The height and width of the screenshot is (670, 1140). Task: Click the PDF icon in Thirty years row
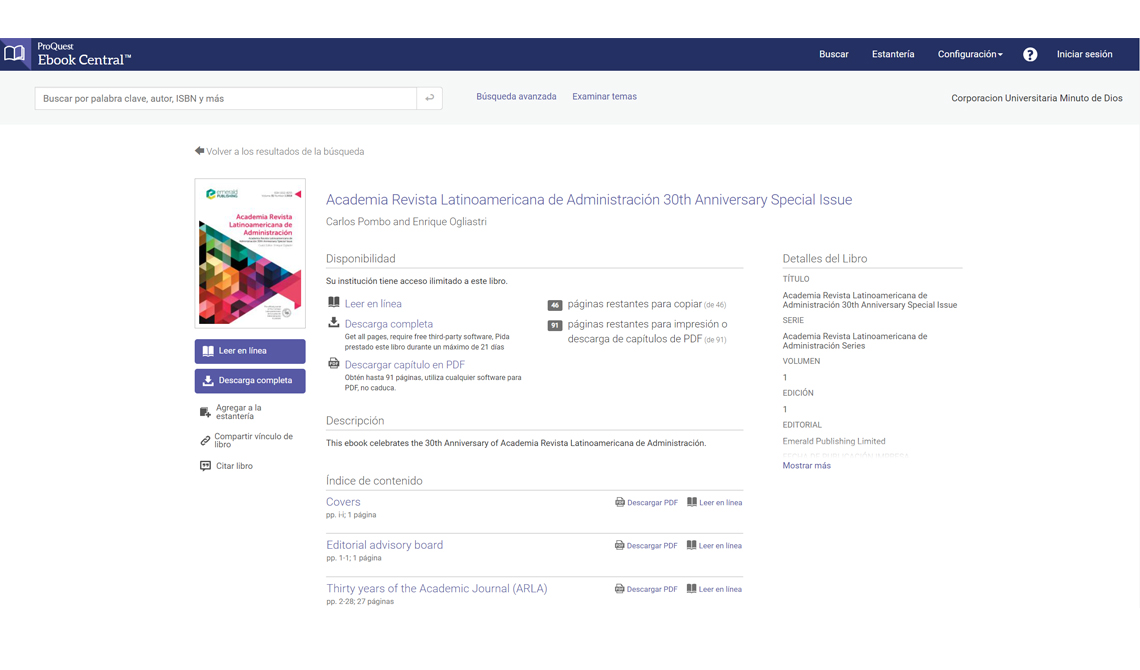click(619, 589)
